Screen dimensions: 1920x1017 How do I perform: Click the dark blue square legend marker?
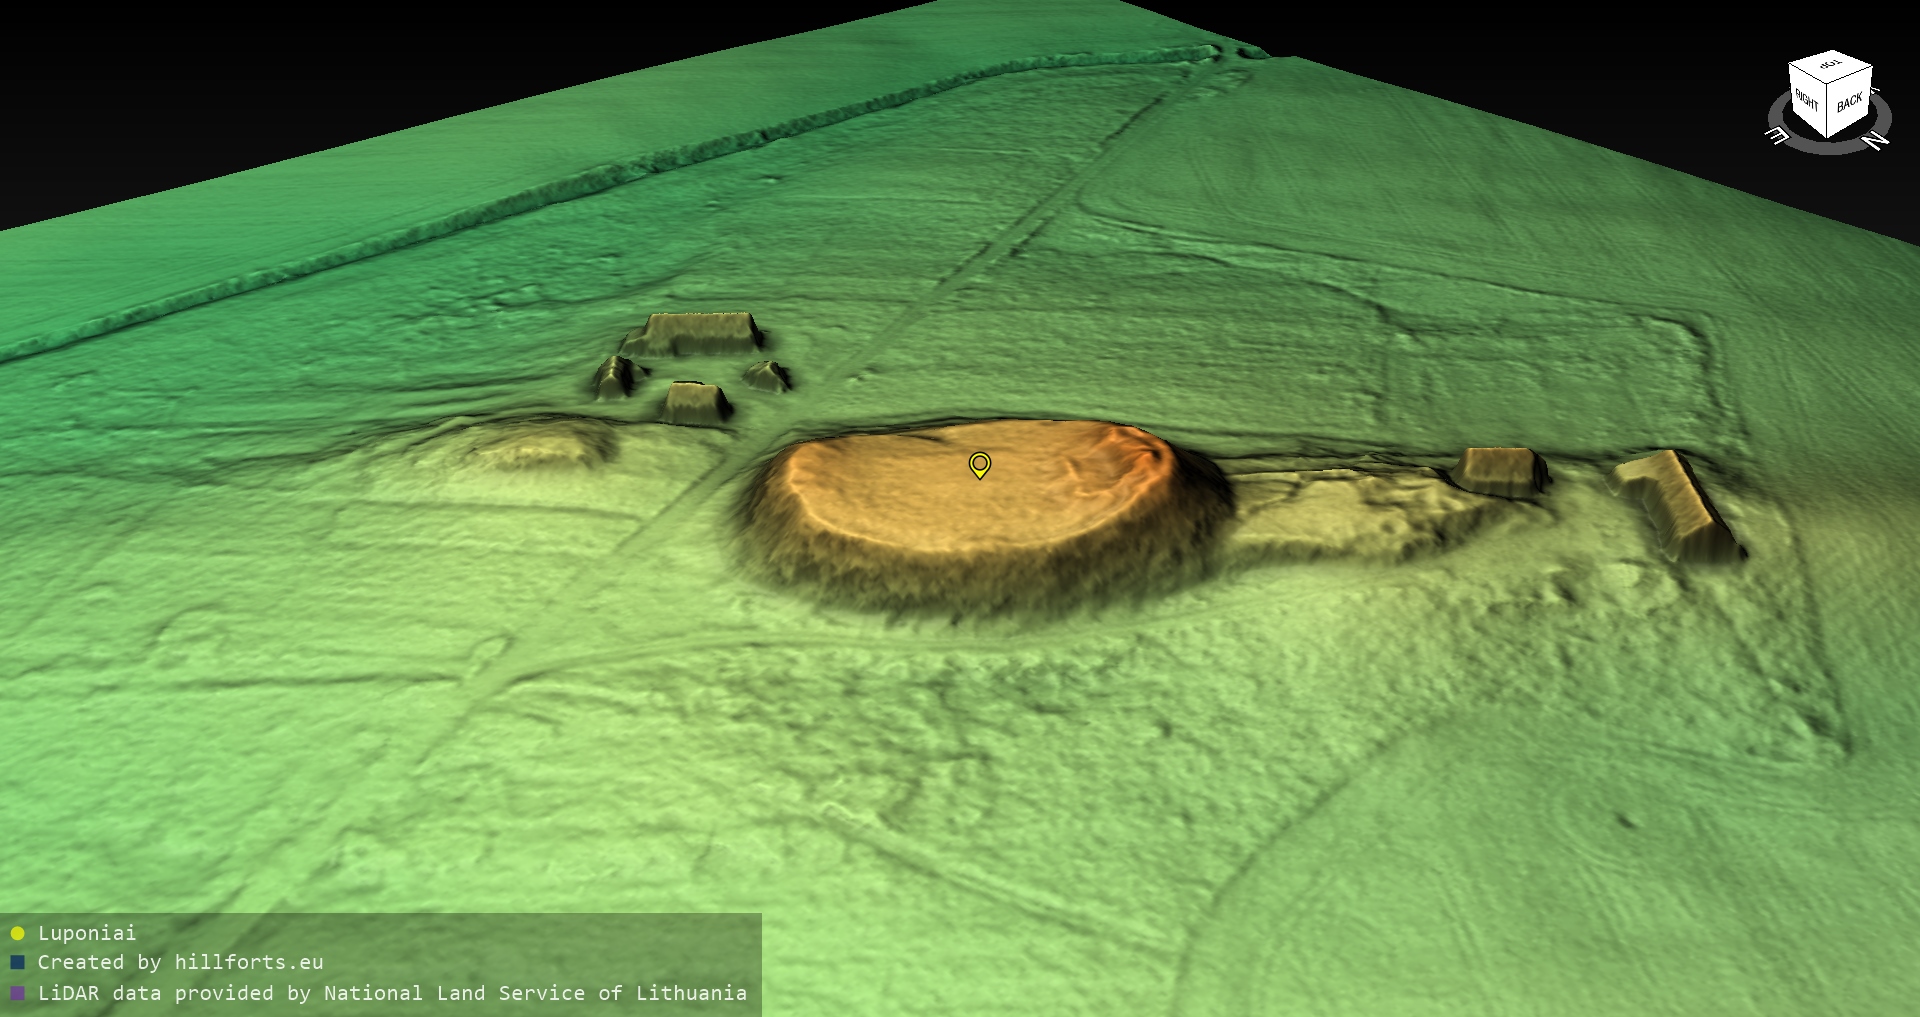[x=17, y=963]
